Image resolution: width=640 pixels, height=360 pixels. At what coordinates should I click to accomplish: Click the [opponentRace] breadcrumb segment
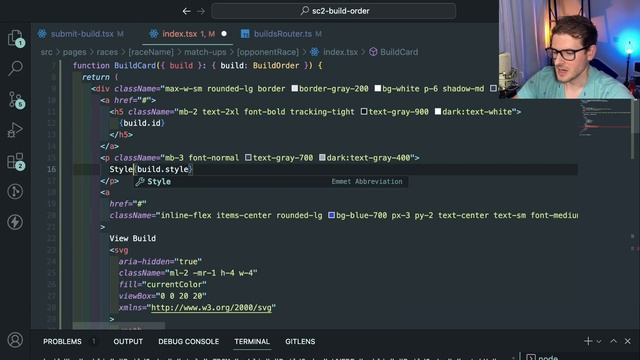(x=268, y=52)
